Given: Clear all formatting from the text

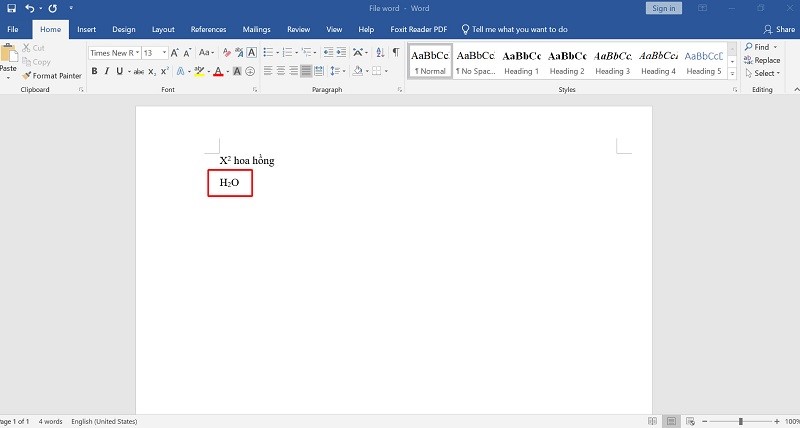Looking at the screenshot, I should pyautogui.click(x=227, y=53).
